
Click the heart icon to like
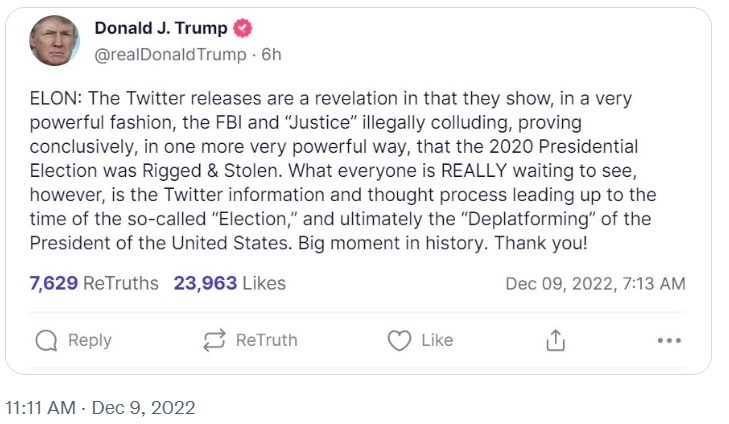(399, 341)
